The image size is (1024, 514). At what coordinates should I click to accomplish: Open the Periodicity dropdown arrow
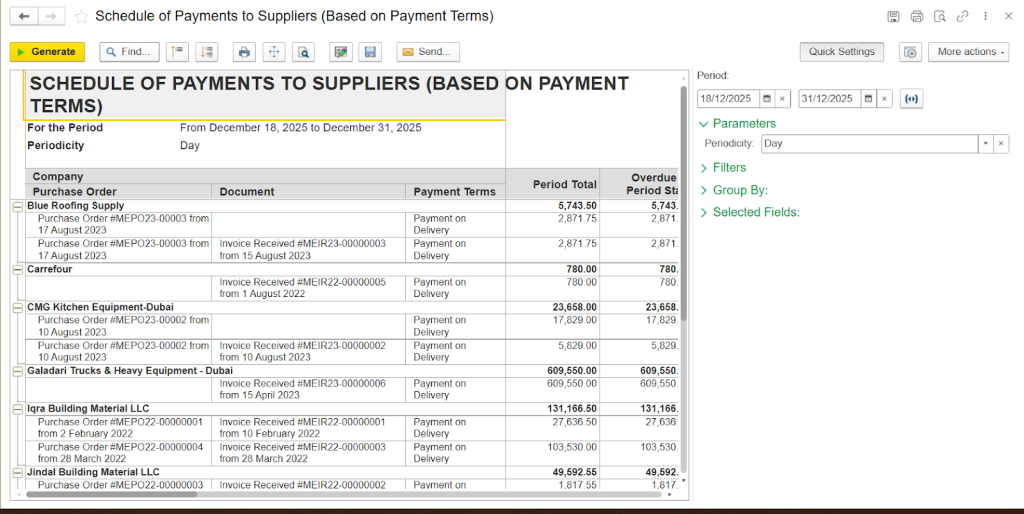(985, 144)
